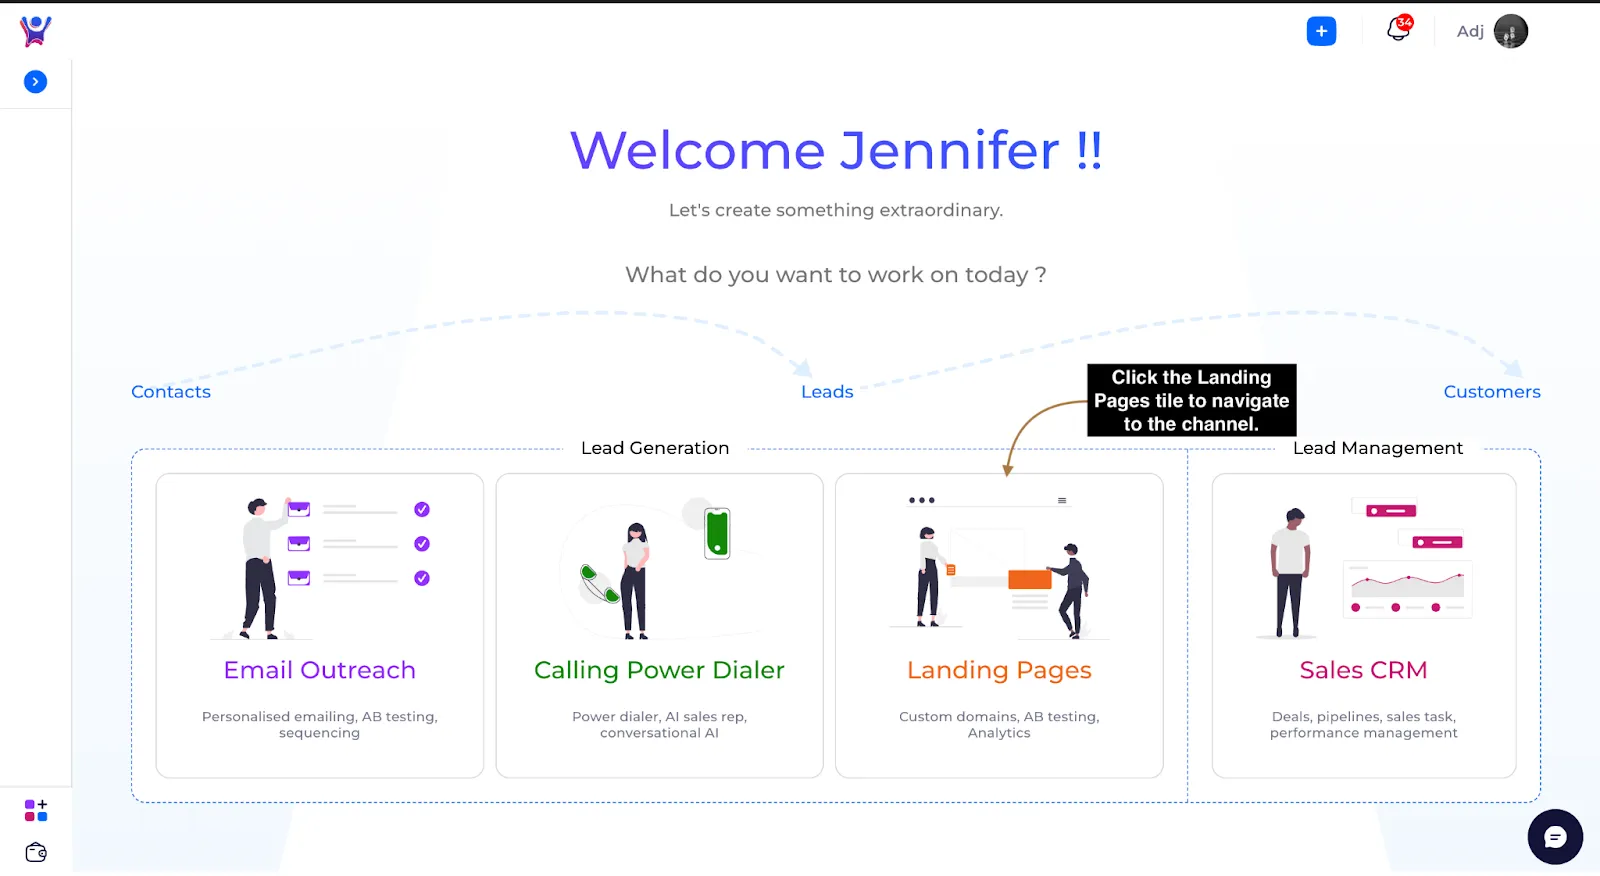Image resolution: width=1600 pixels, height=876 pixels.
Task: Click the Email Outreach illustration
Action: click(320, 568)
